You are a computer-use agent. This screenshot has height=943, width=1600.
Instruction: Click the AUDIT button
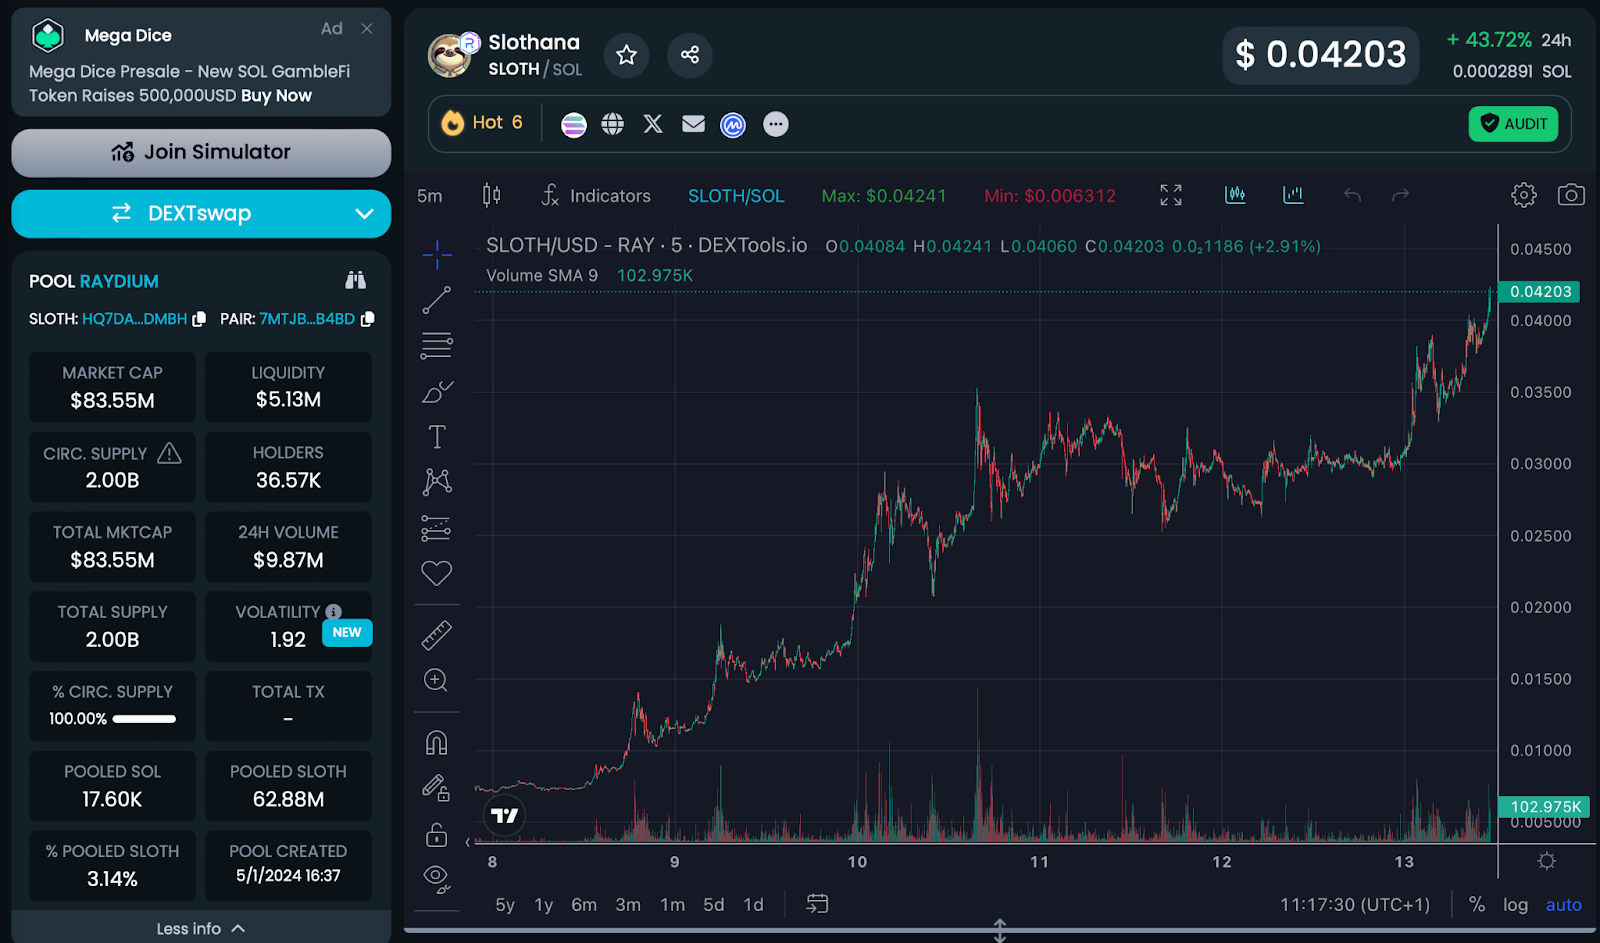click(x=1513, y=124)
